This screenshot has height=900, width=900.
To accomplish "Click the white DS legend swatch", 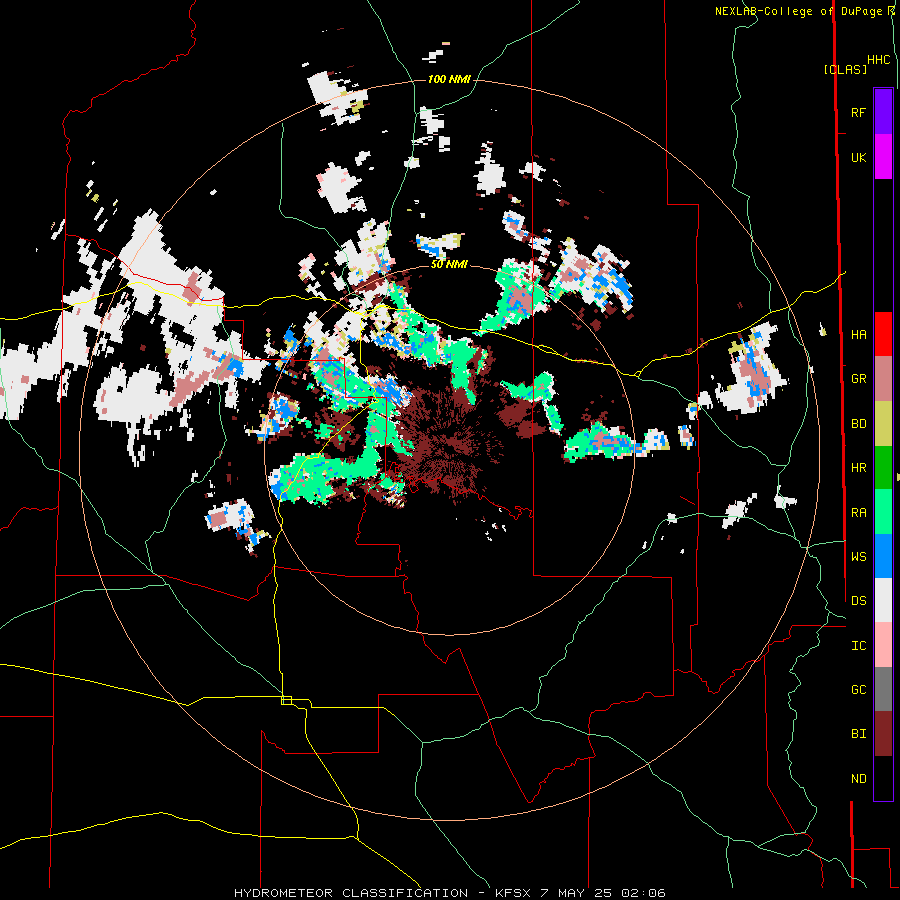I will point(883,600).
